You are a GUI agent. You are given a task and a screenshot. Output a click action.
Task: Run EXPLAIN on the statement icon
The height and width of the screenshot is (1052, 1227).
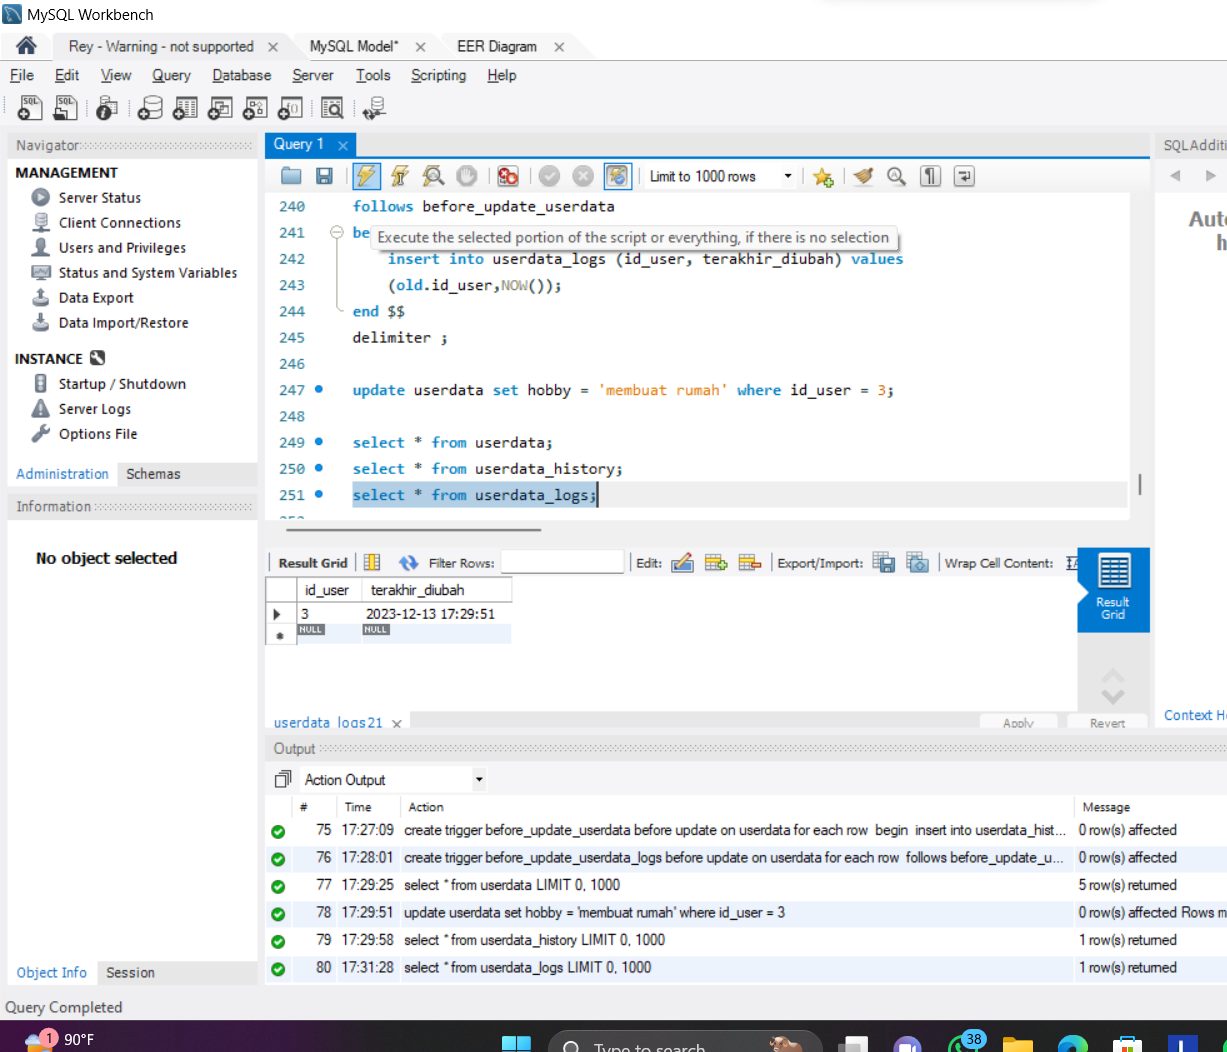tap(433, 176)
